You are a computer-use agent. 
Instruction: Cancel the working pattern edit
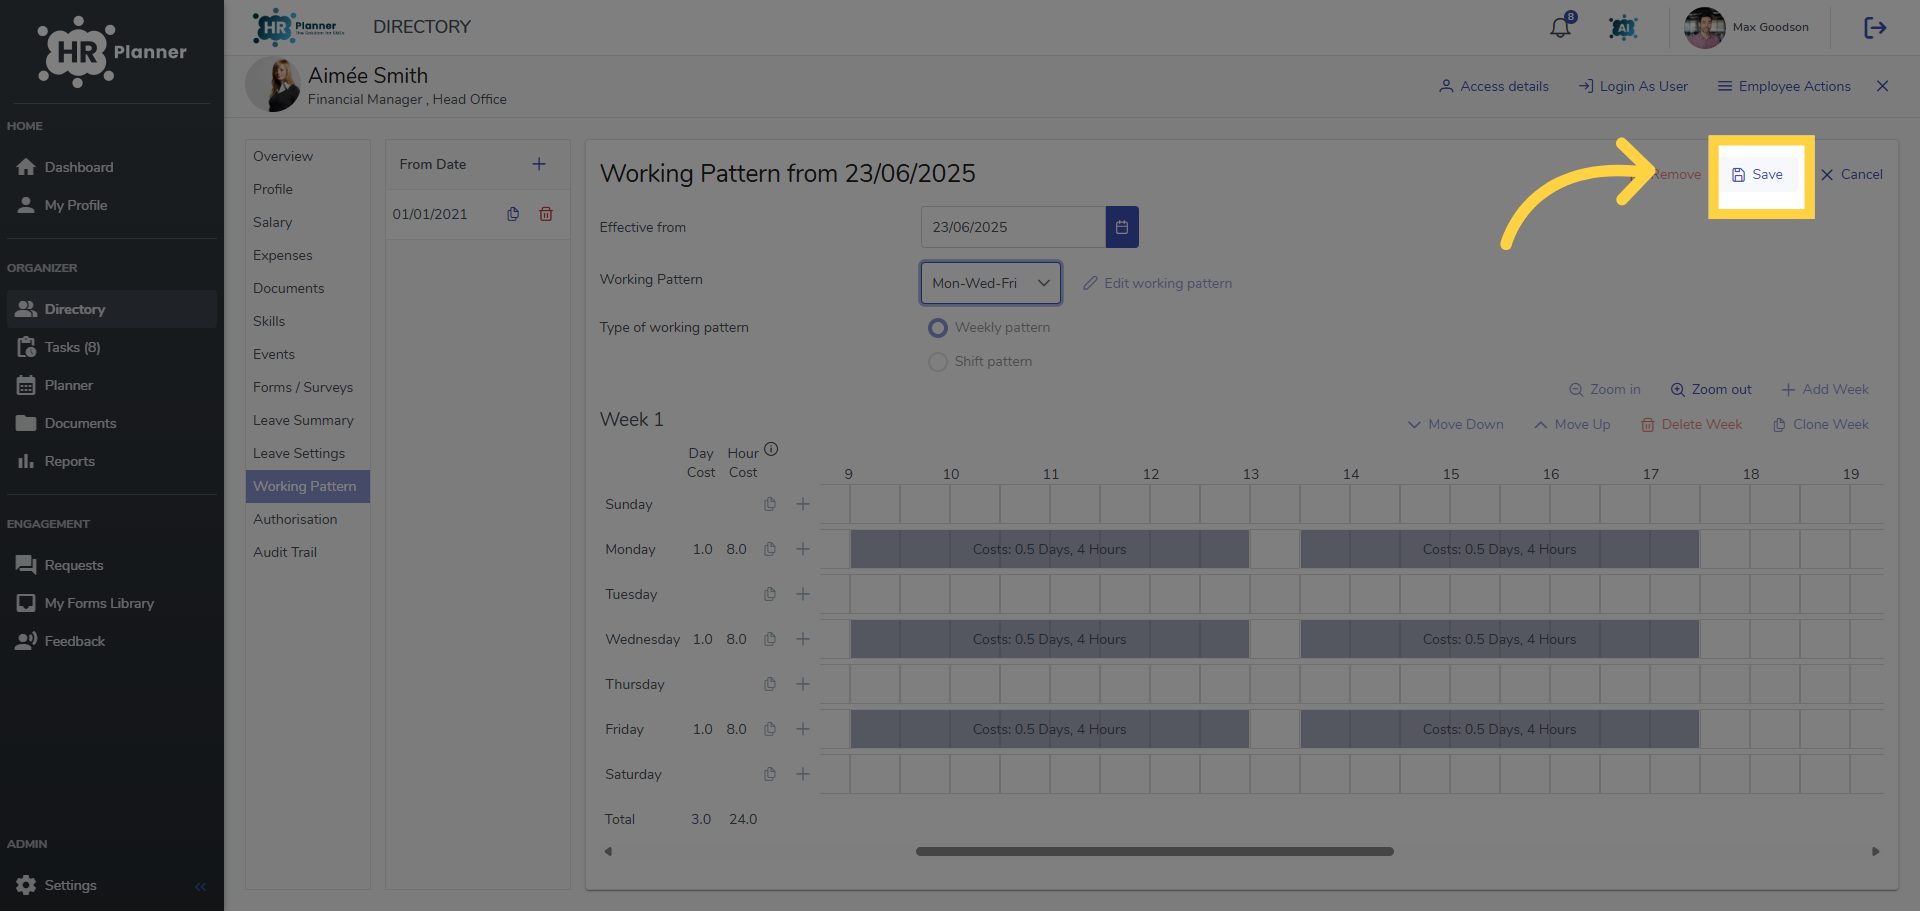pos(1852,174)
